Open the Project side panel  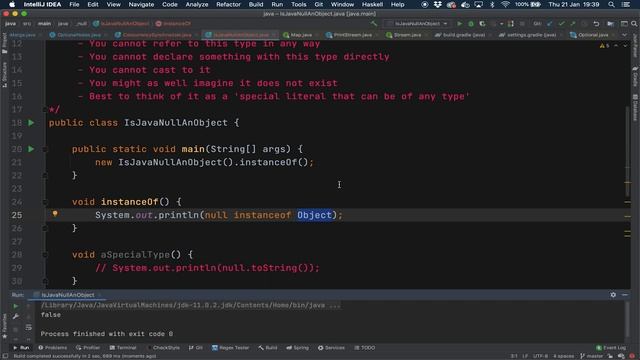tap(4, 44)
